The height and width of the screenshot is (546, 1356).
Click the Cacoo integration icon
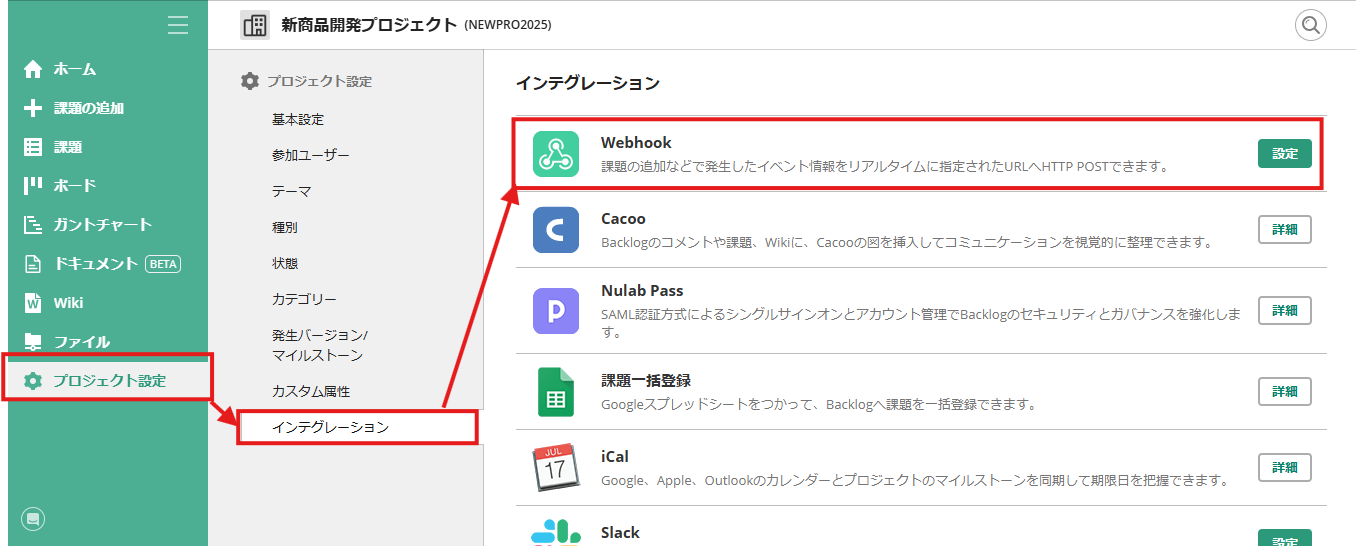click(x=556, y=230)
